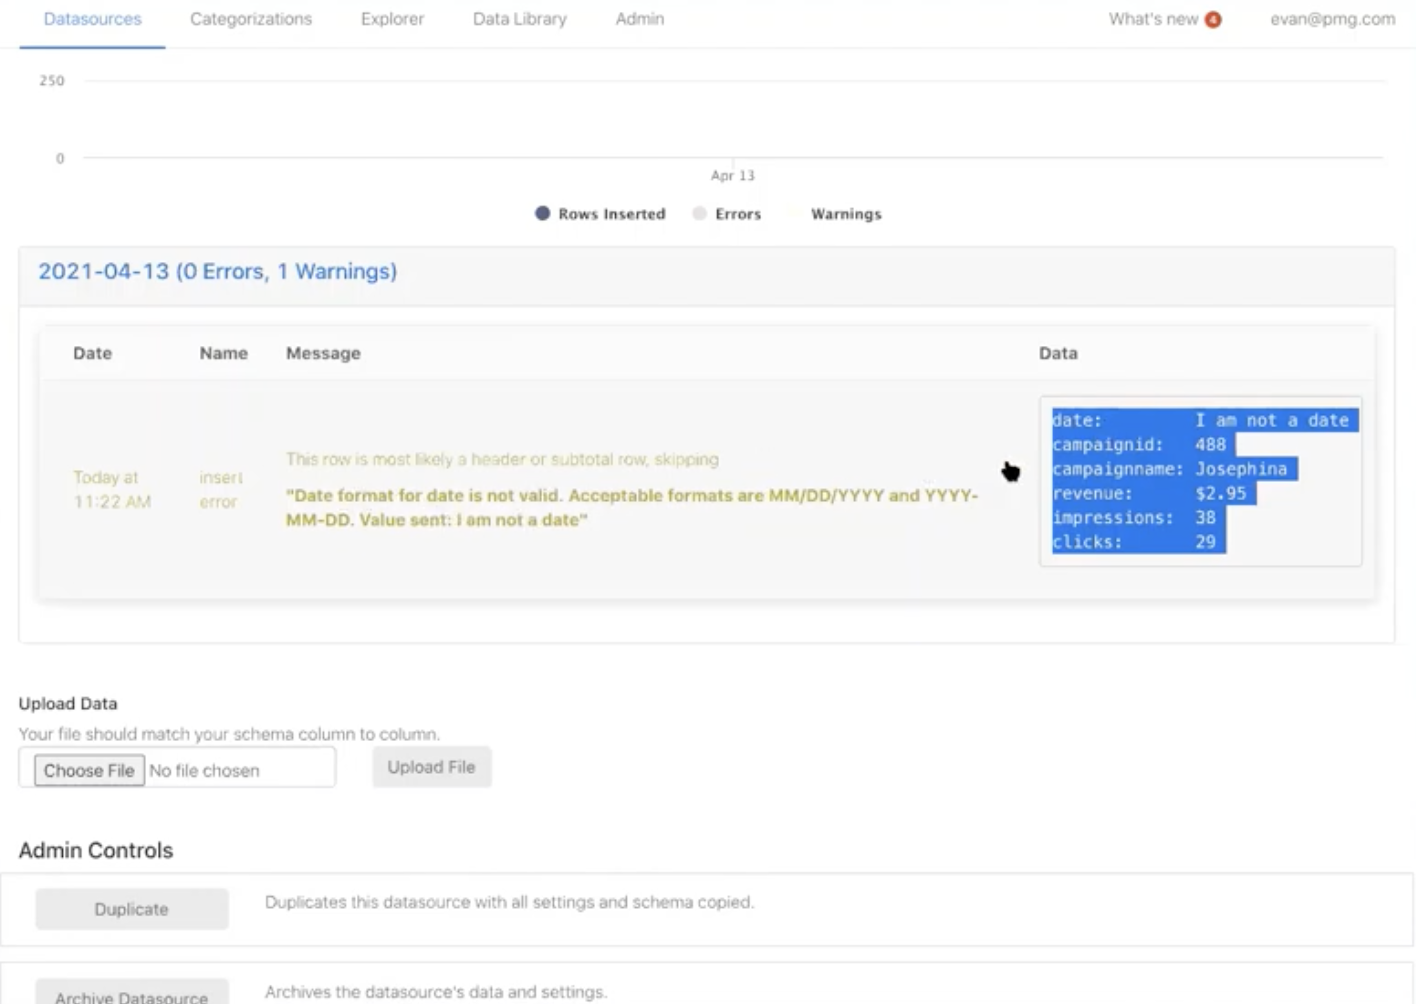Click the Duplicate datasource button
The image size is (1416, 1004).
(131, 909)
